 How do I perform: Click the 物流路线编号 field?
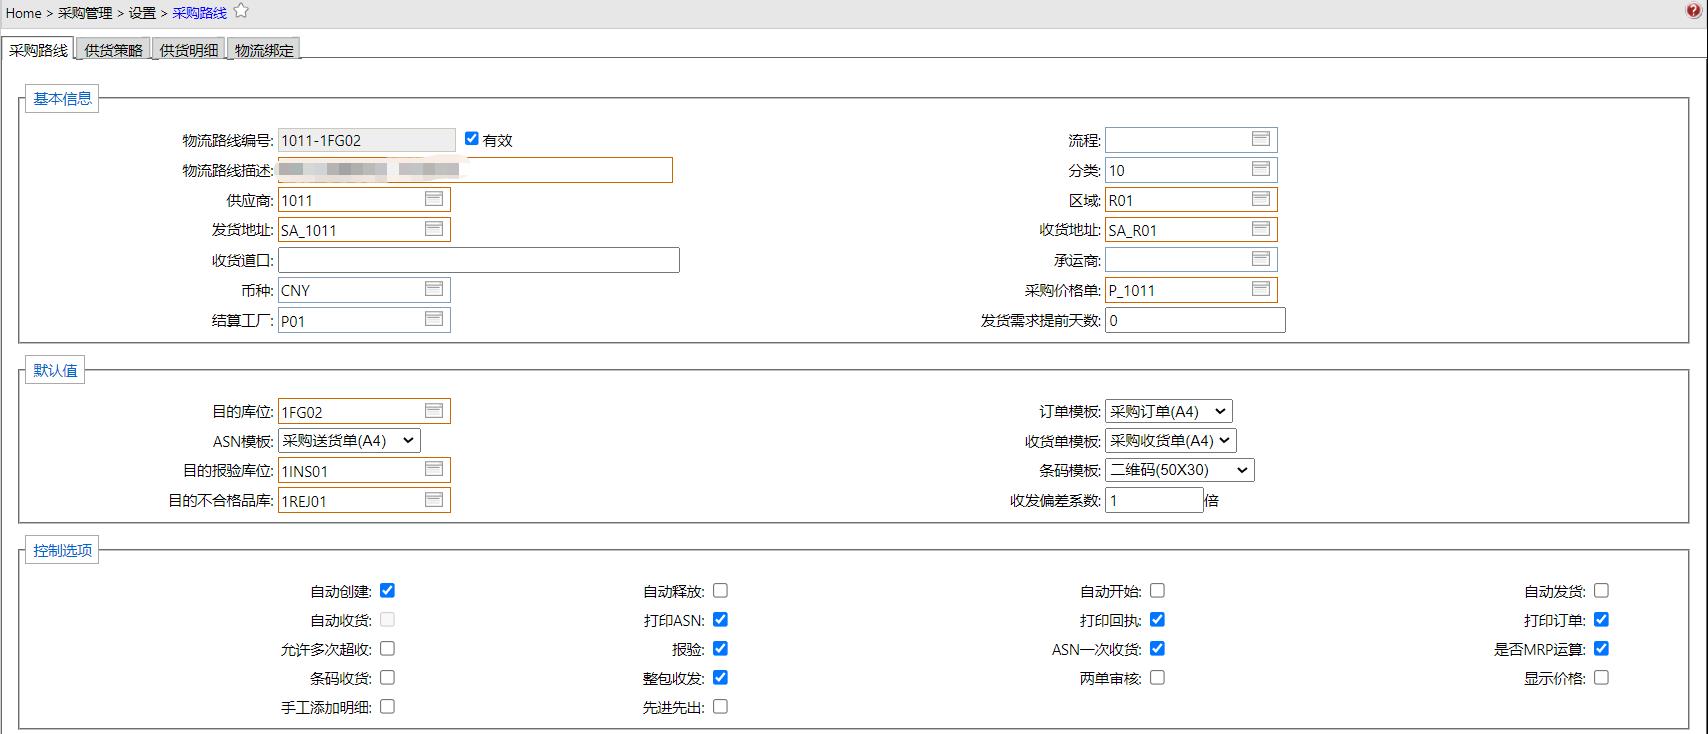tap(367, 140)
